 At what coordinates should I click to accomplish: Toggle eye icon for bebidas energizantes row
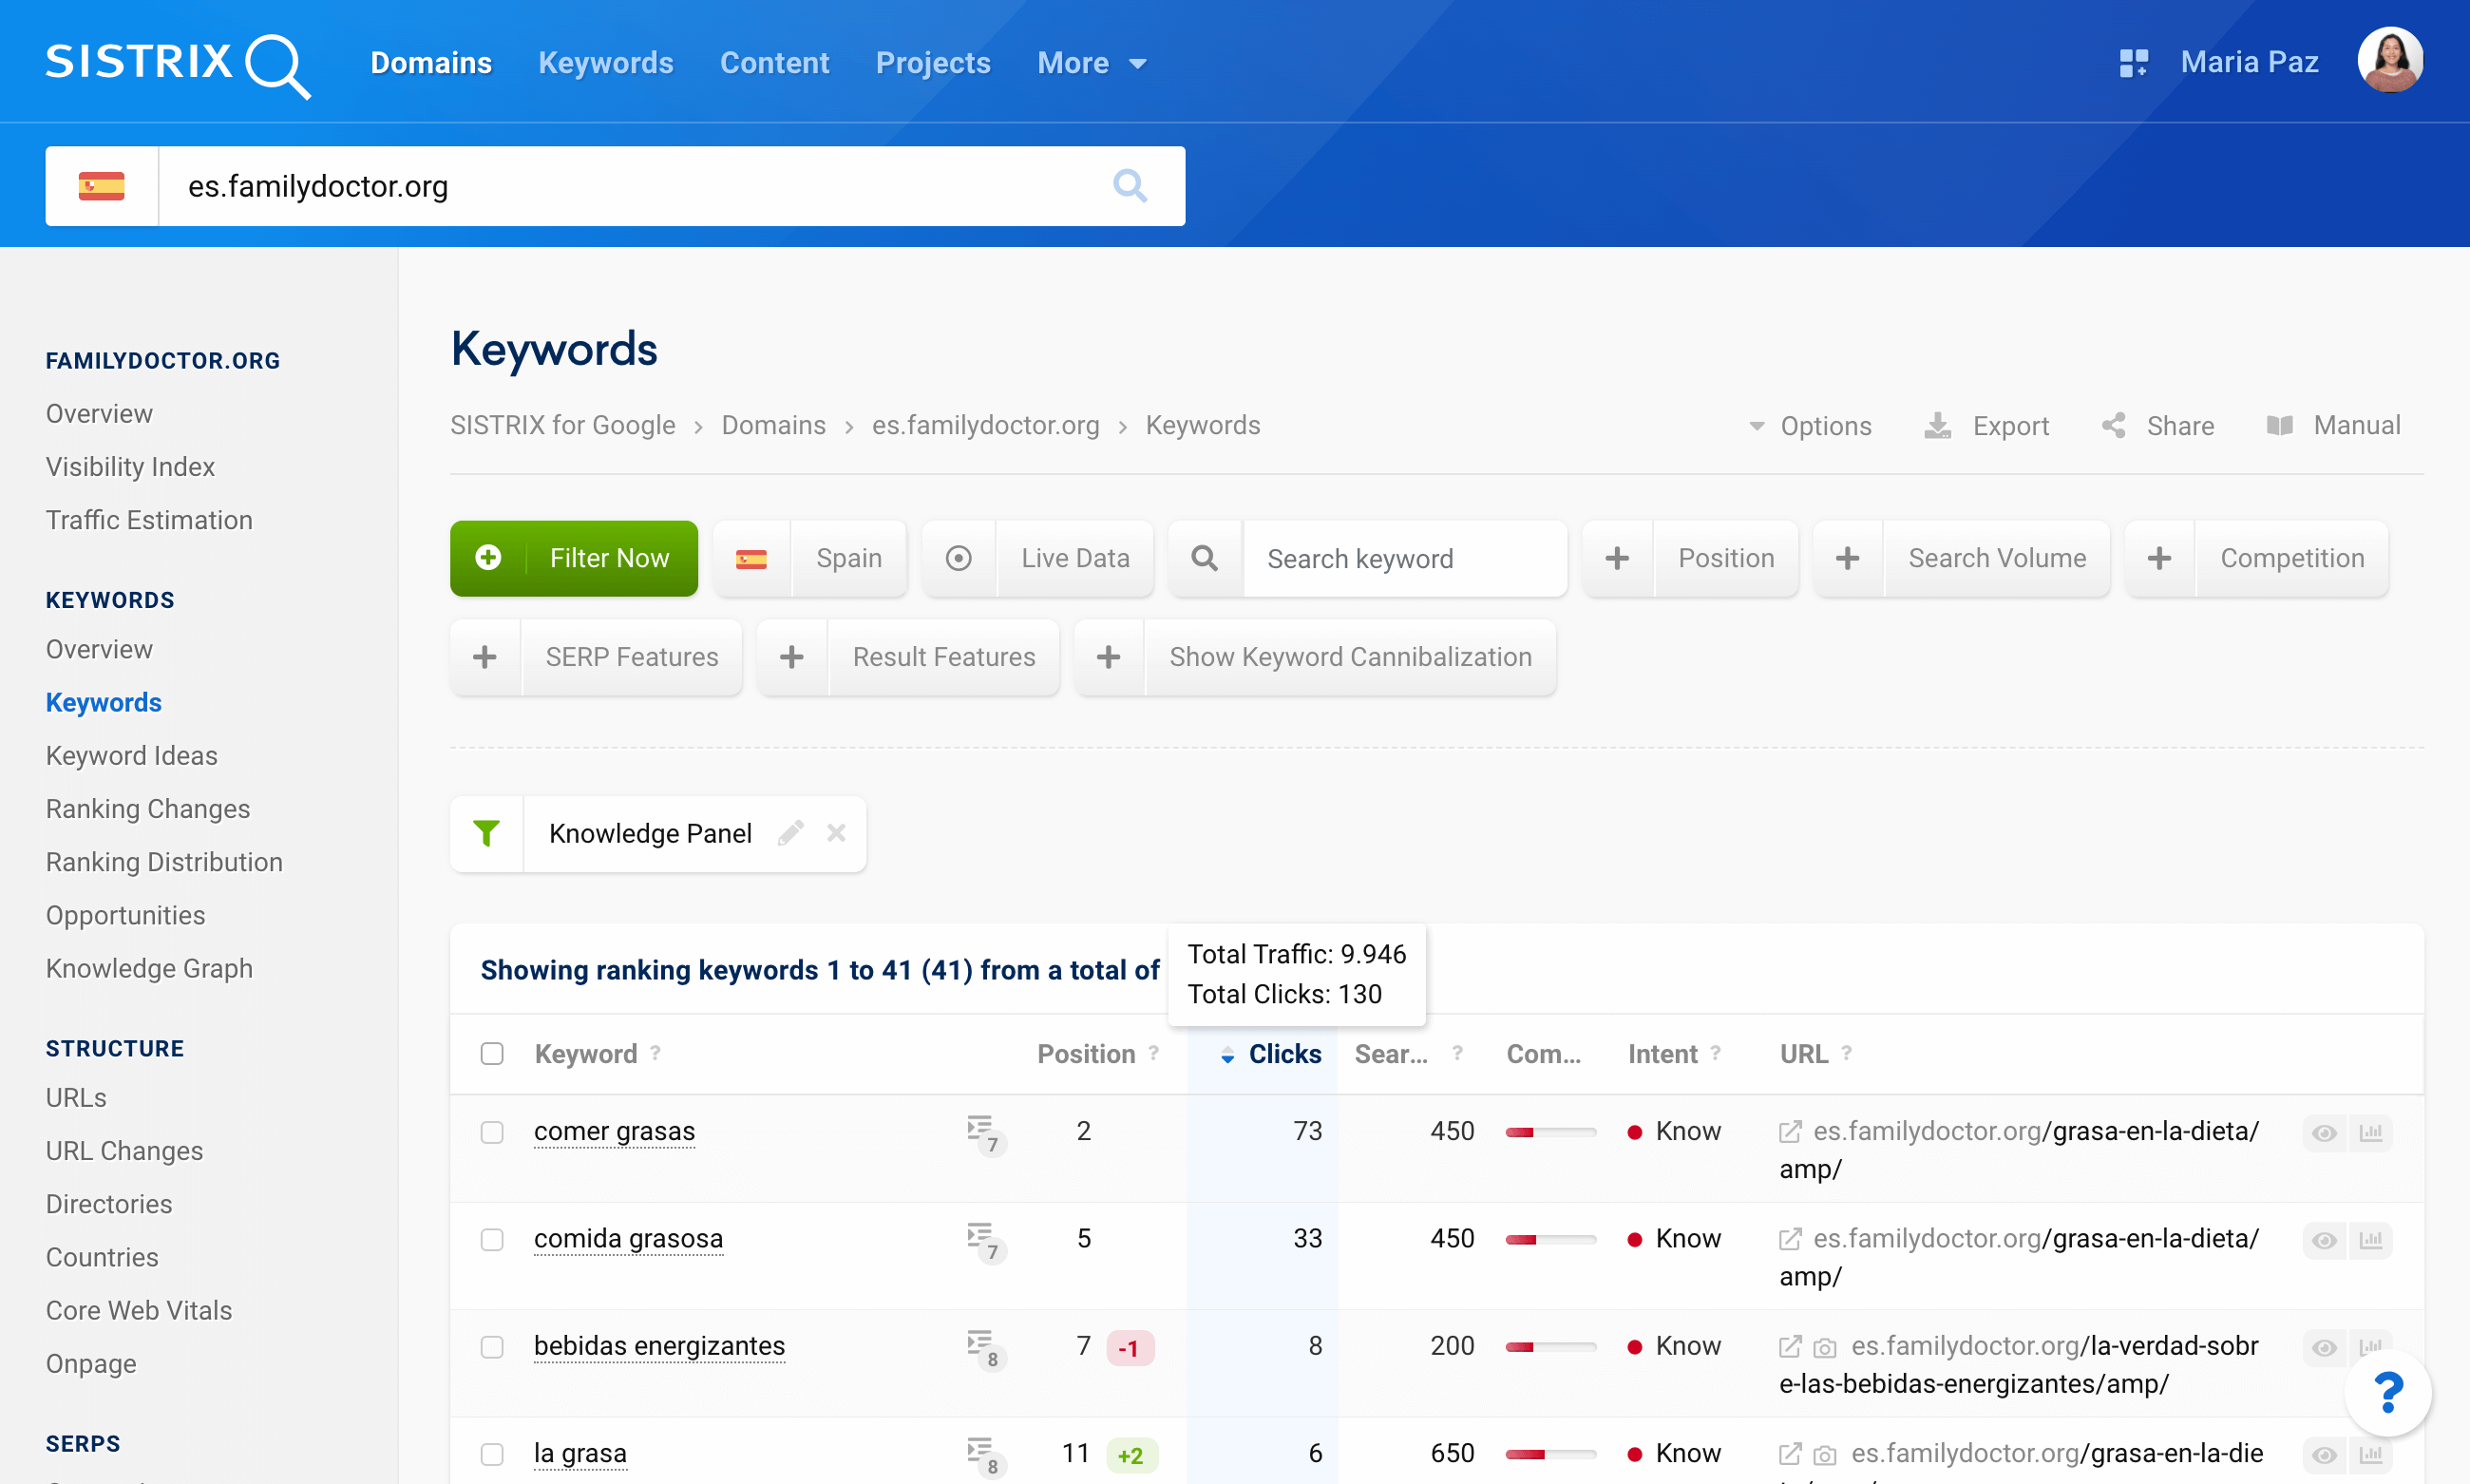2324,1347
